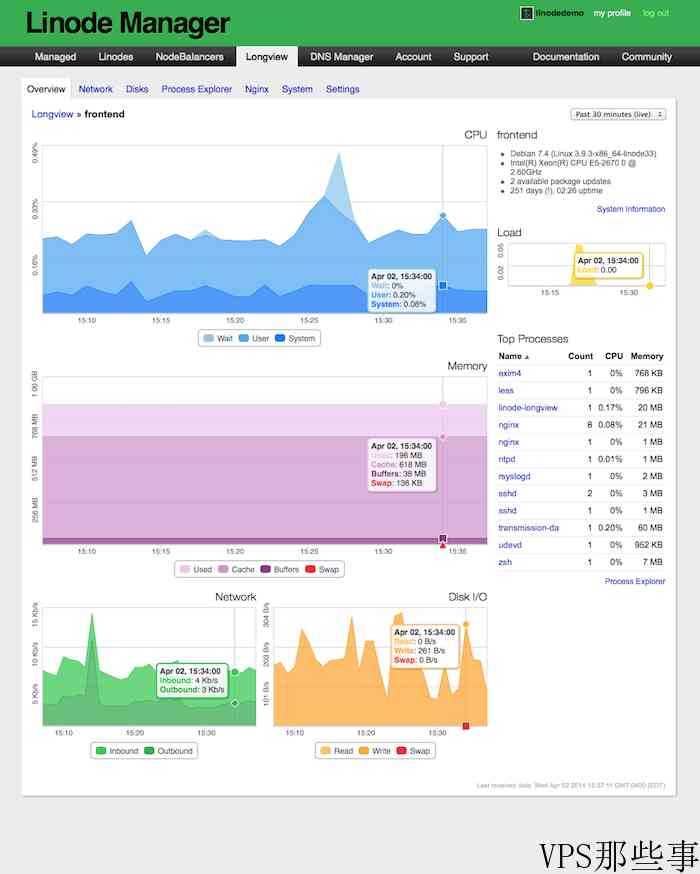
Task: Select the Longview tab
Action: [267, 57]
